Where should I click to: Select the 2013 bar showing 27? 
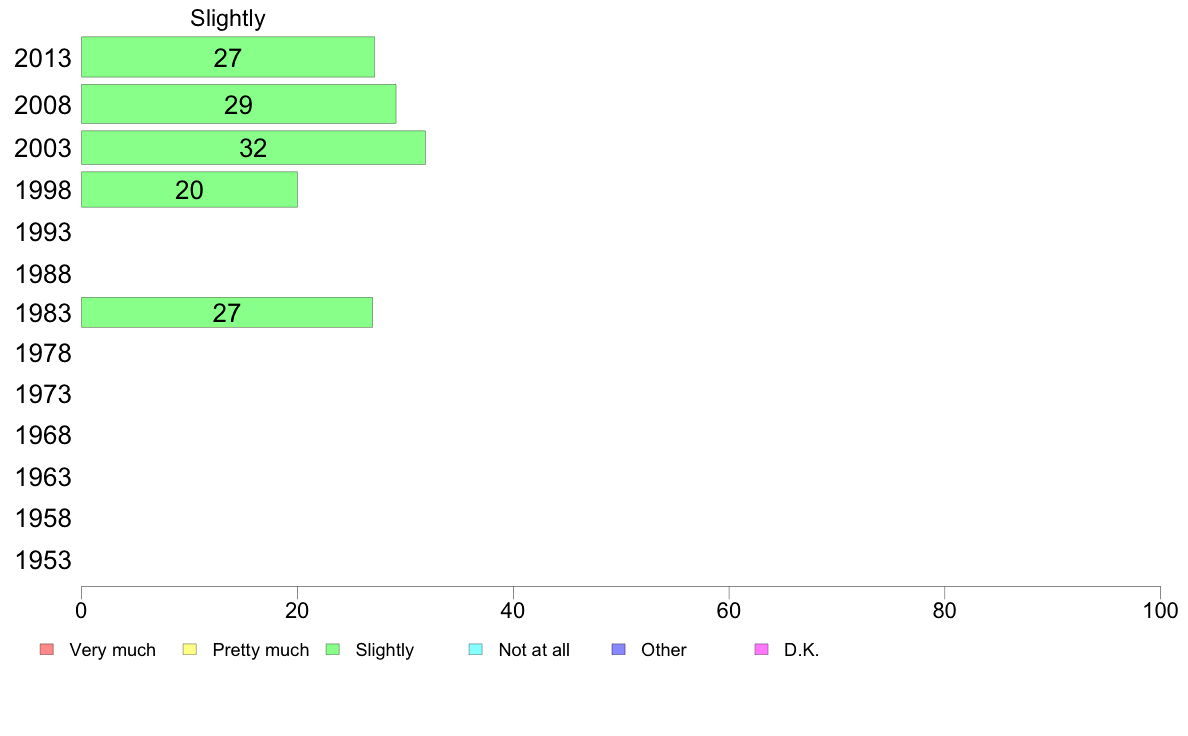coord(228,57)
